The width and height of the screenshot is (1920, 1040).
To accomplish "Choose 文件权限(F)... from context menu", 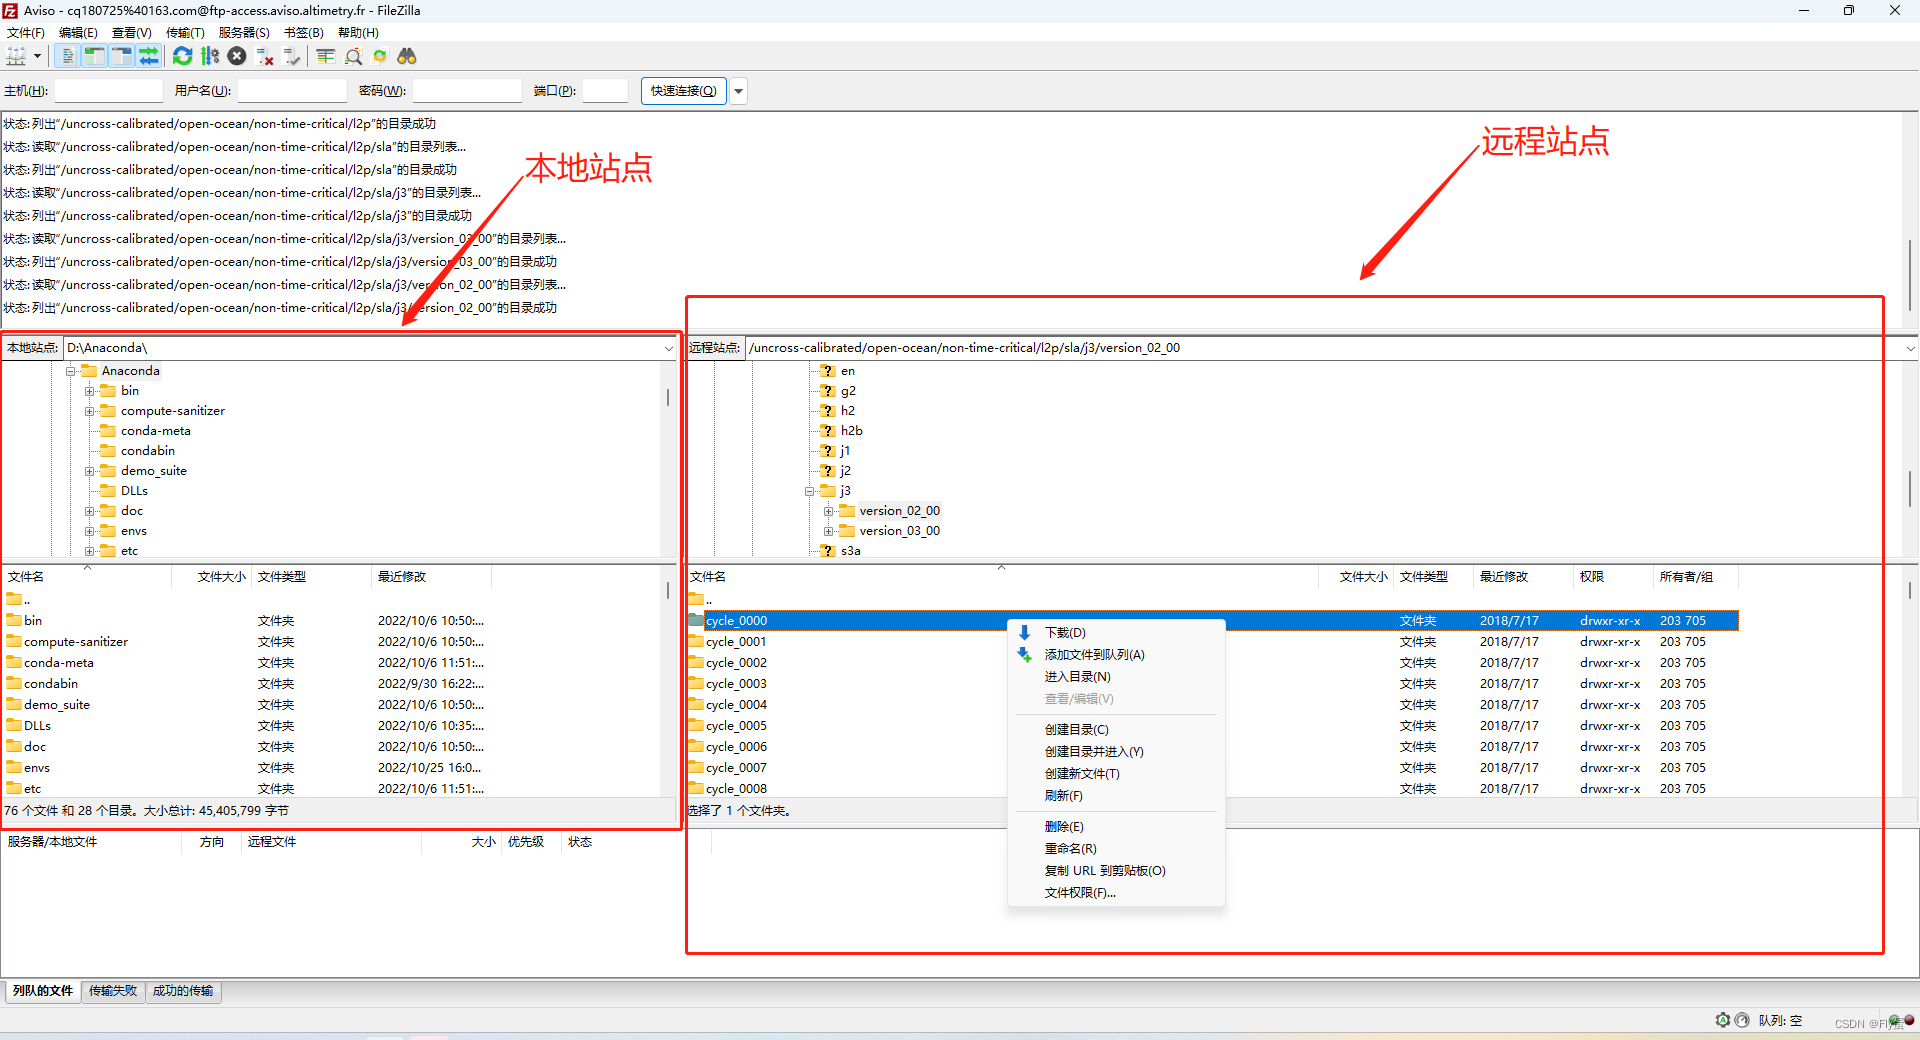I will tap(1116, 893).
